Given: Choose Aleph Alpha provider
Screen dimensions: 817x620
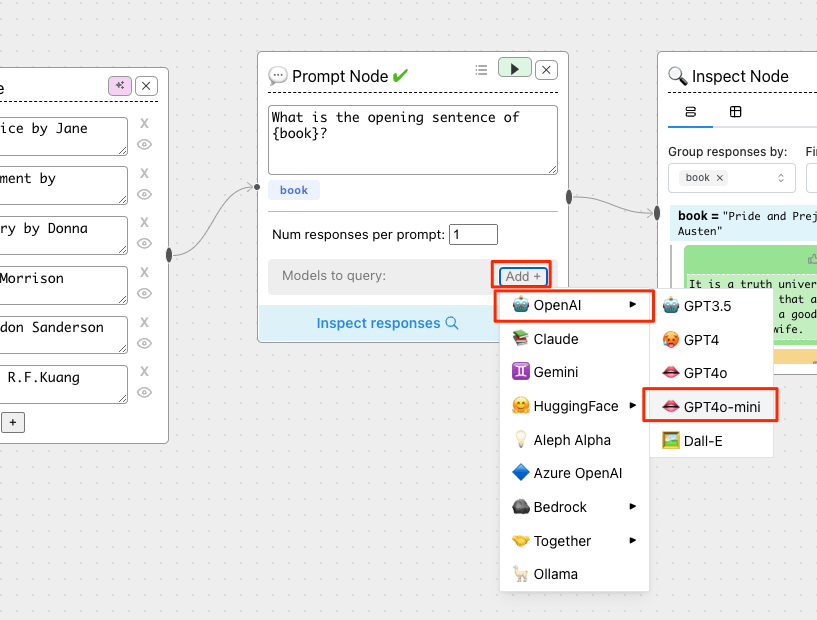Looking at the screenshot, I should [574, 440].
